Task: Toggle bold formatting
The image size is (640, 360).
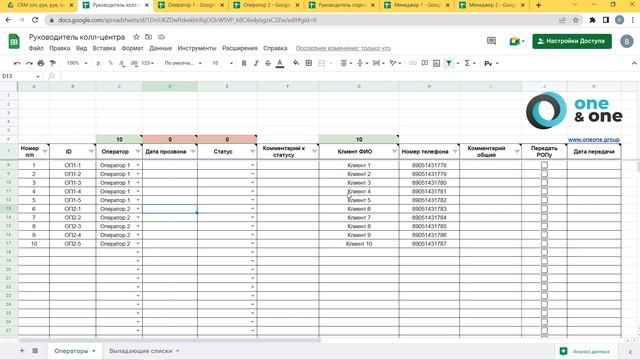Action: (x=244, y=63)
